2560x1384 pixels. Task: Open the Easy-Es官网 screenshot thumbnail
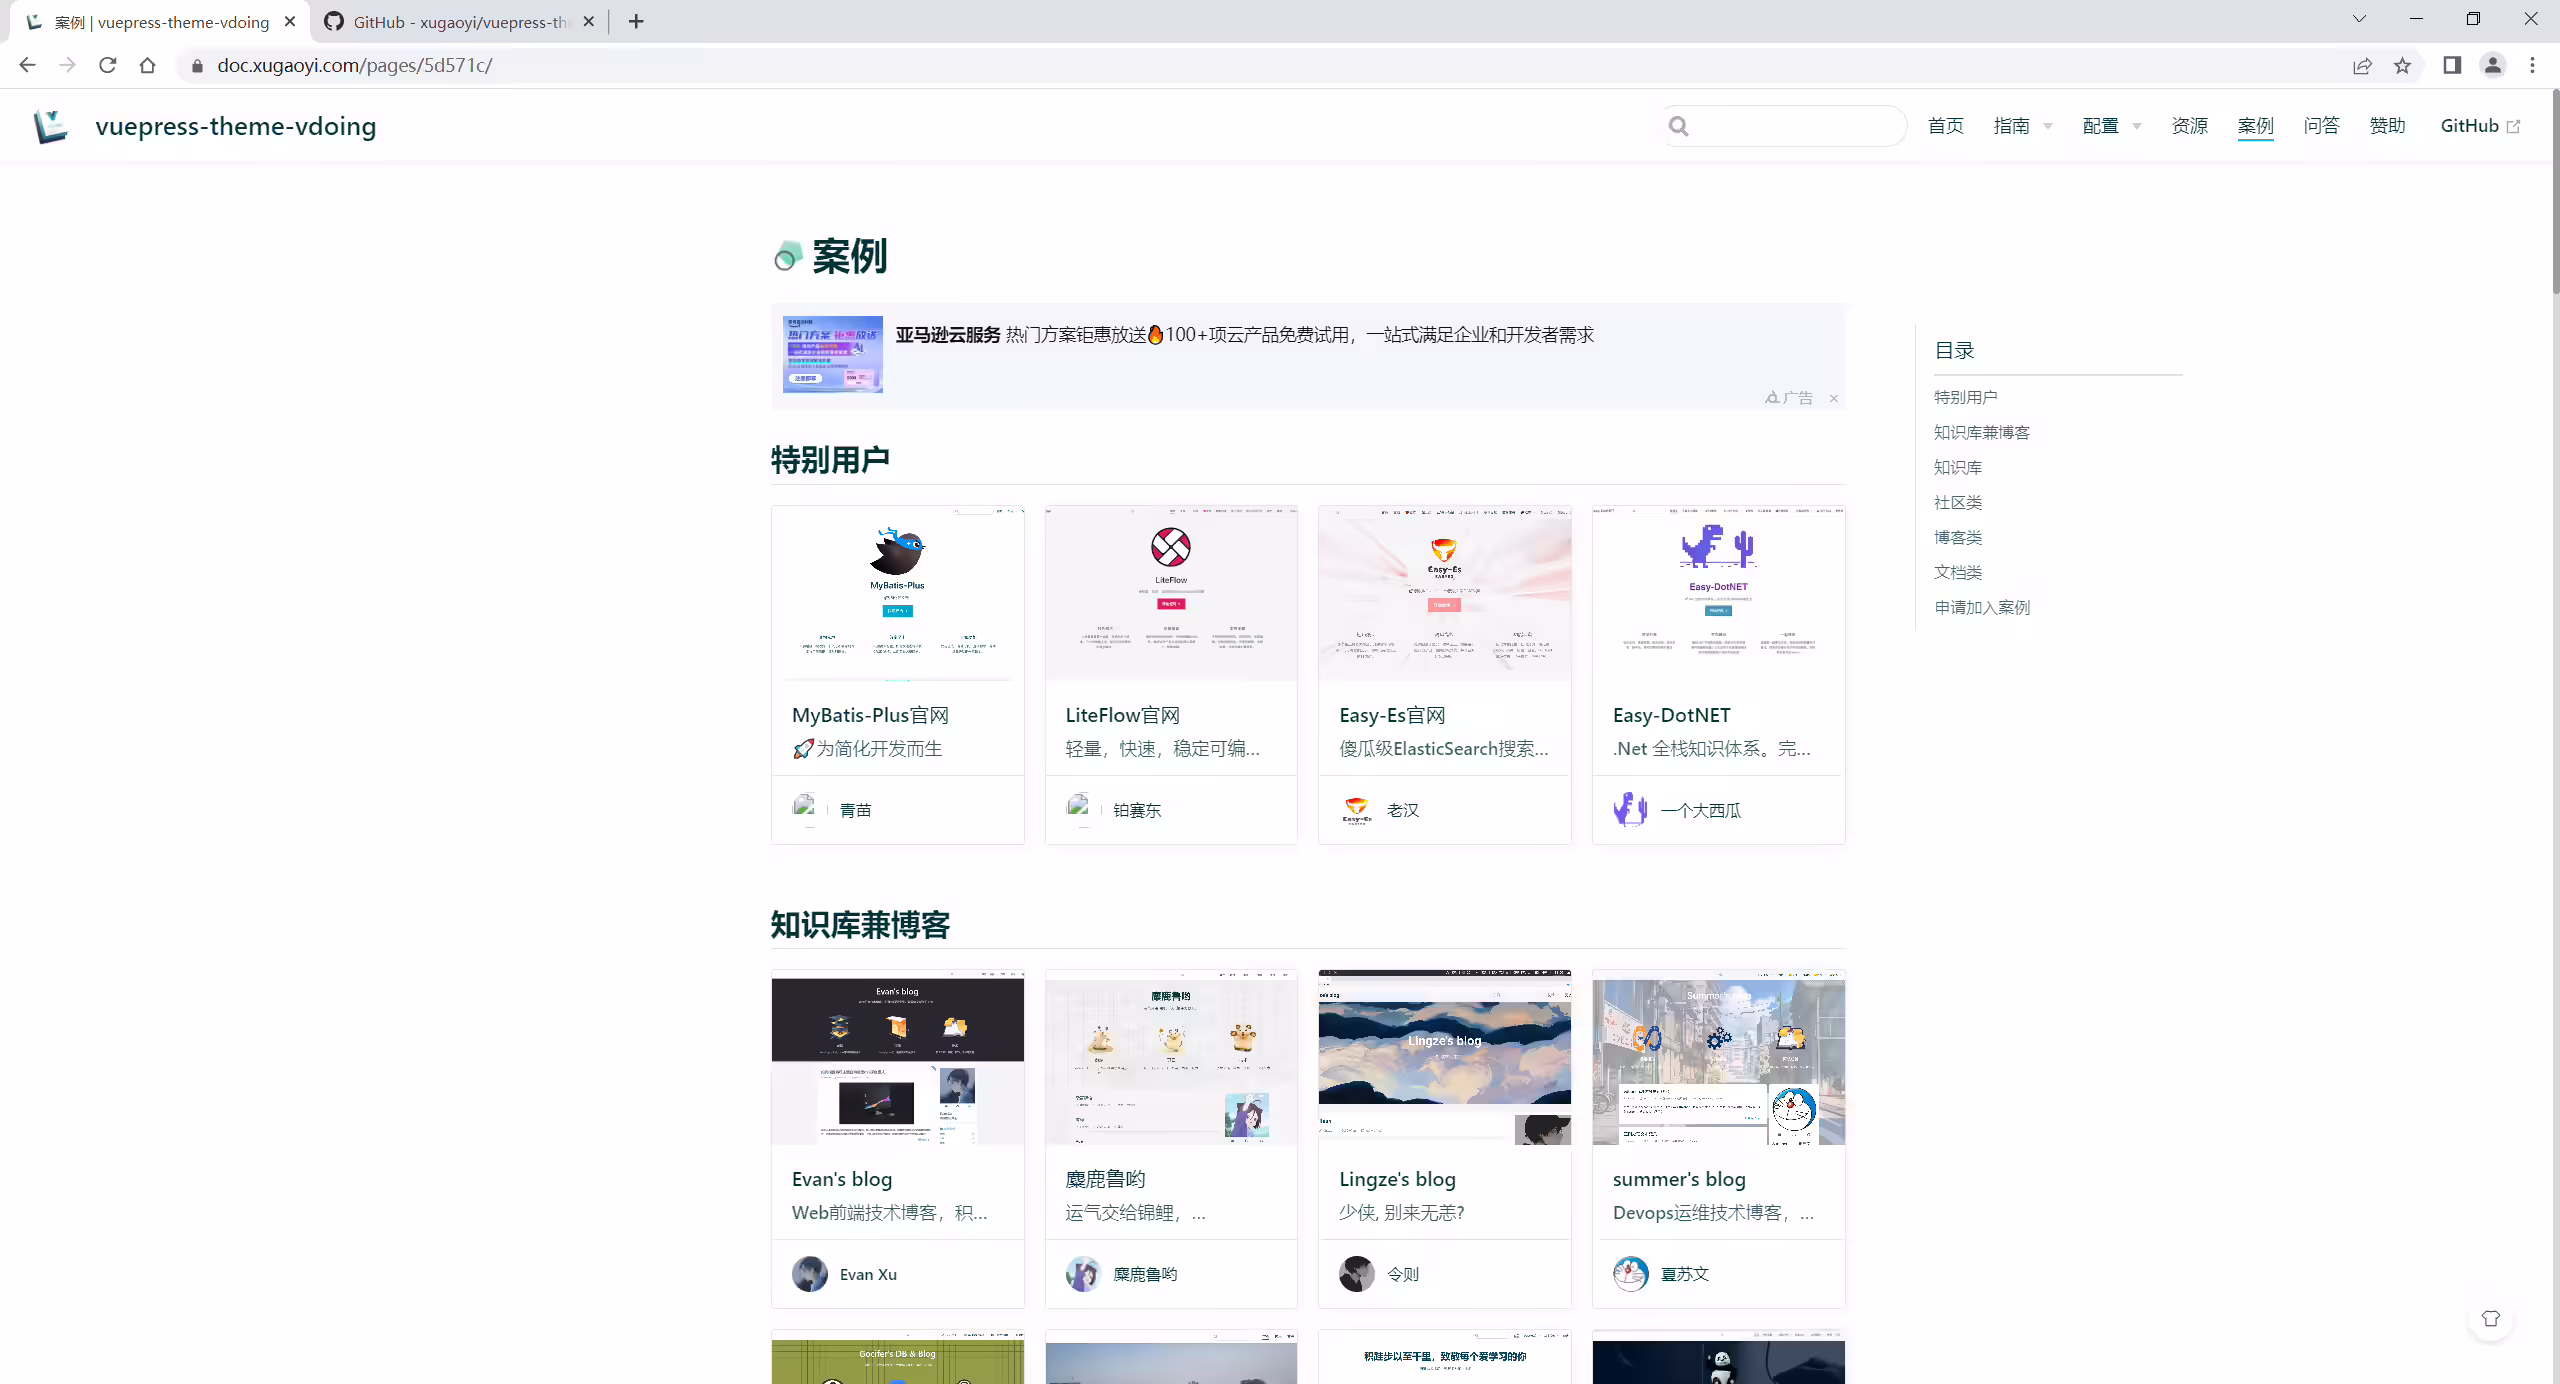pyautogui.click(x=1445, y=593)
